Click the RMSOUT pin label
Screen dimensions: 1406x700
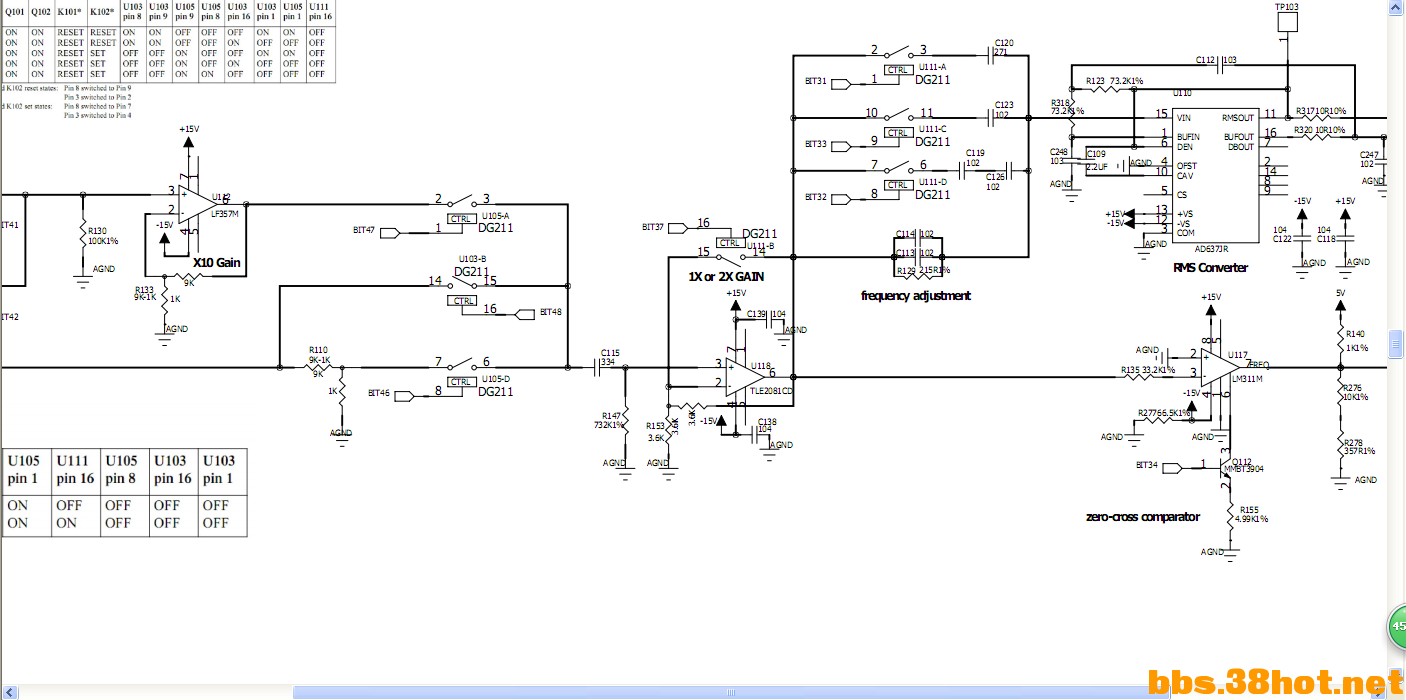1237,117
